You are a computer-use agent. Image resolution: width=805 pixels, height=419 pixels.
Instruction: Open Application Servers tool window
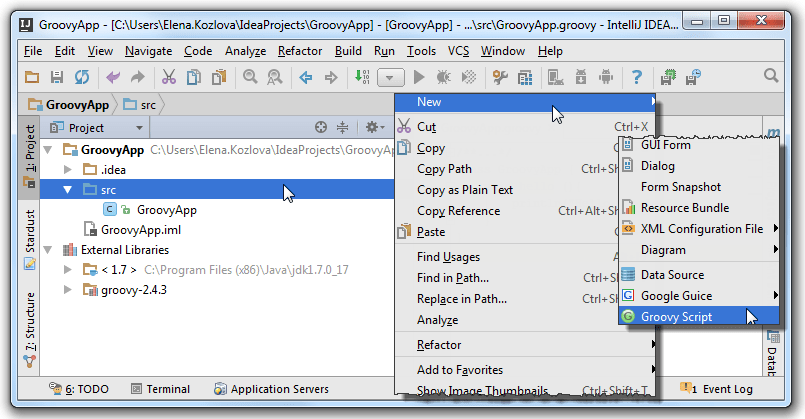pos(272,389)
